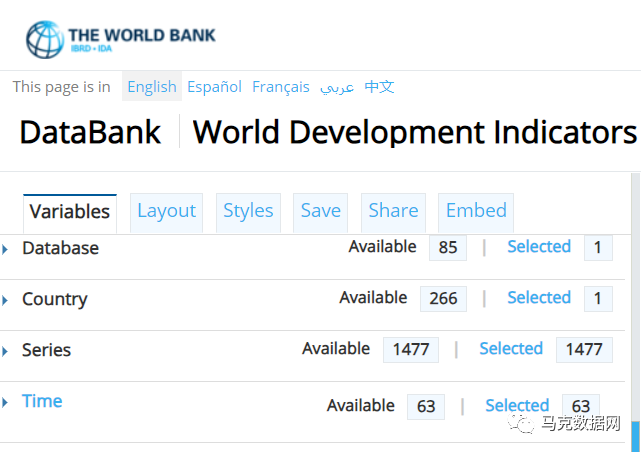Viewport: 641px width, 452px height.
Task: Click Selected link in Time row
Action: [x=517, y=405]
